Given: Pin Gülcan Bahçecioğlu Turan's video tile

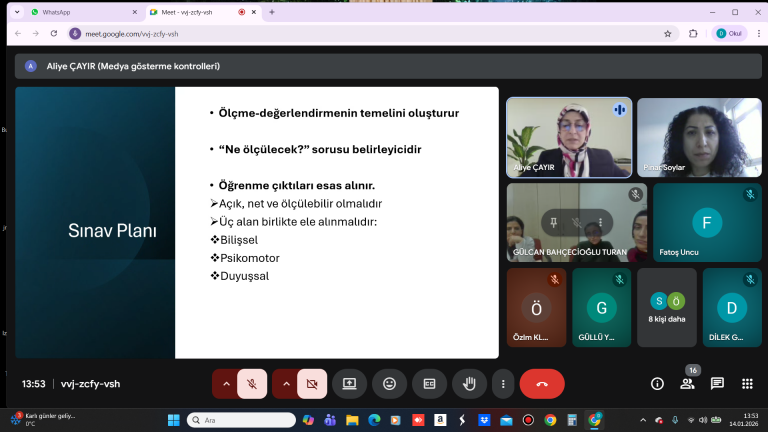Looking at the screenshot, I should (552, 221).
